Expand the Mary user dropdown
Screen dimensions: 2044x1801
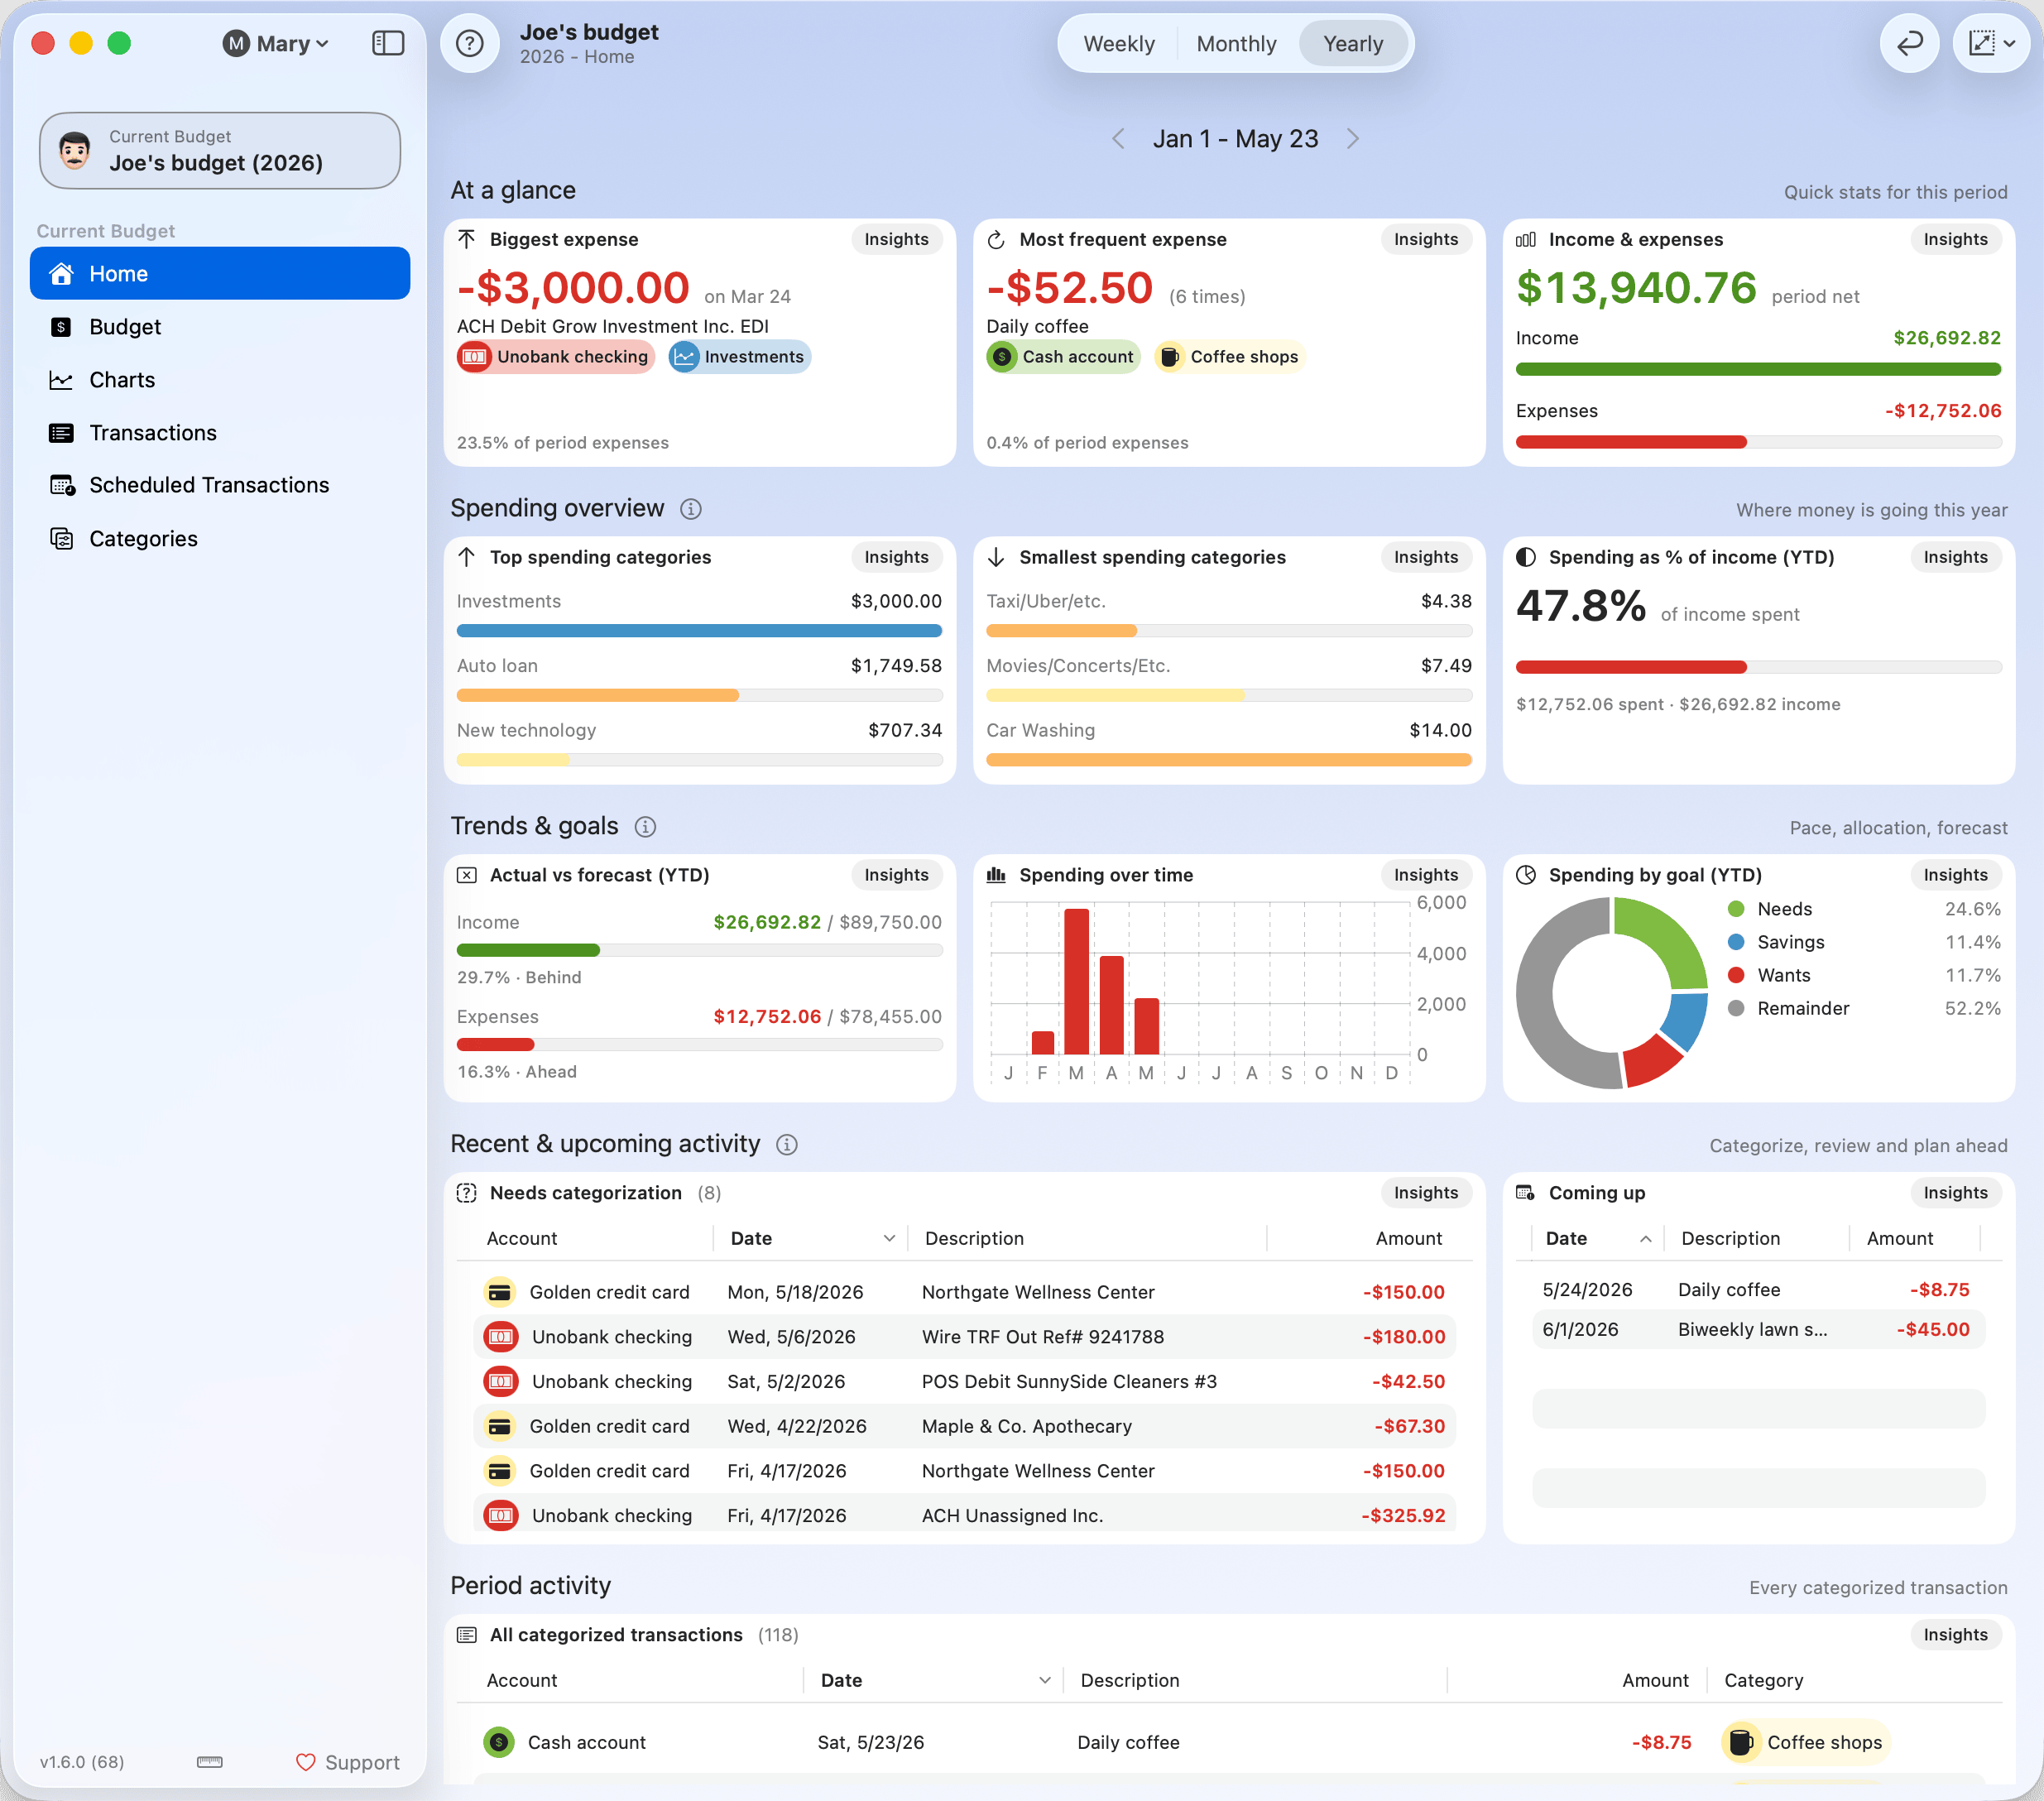coord(276,43)
